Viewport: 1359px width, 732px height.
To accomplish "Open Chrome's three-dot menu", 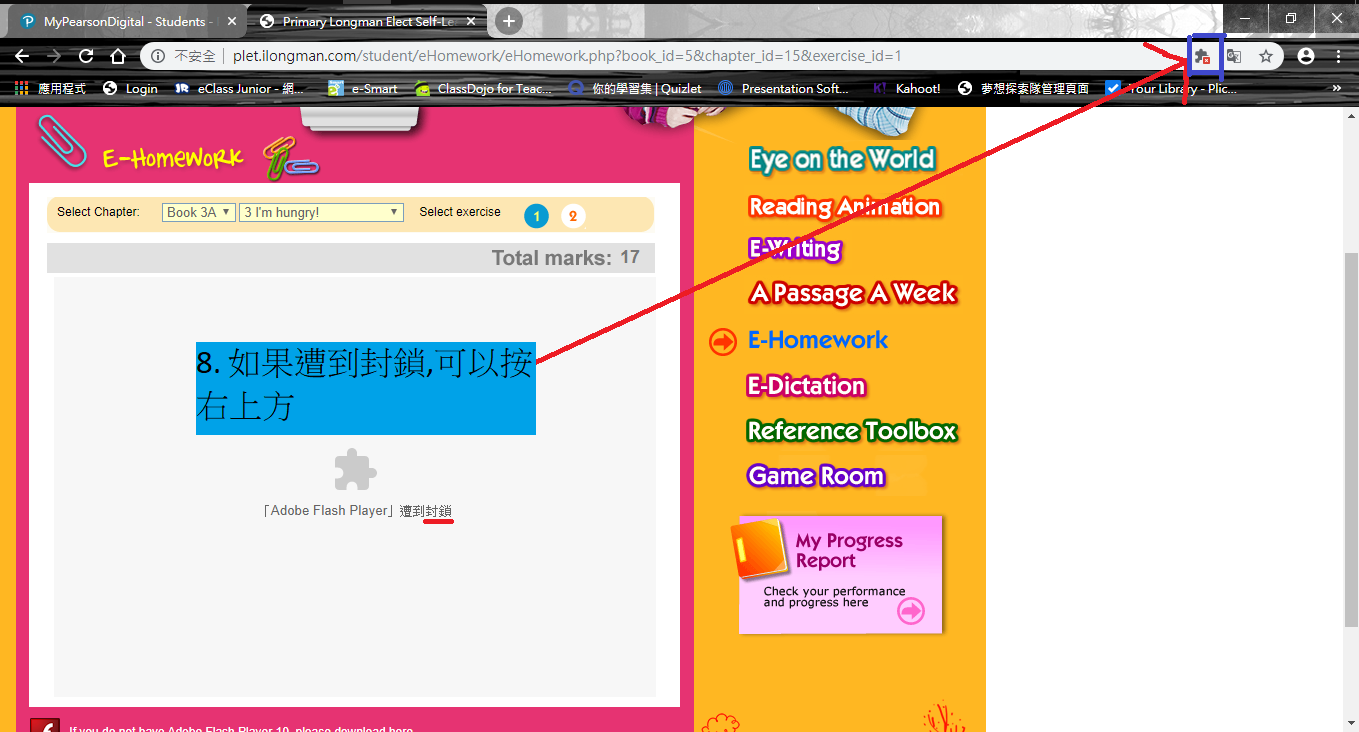I will [1338, 56].
